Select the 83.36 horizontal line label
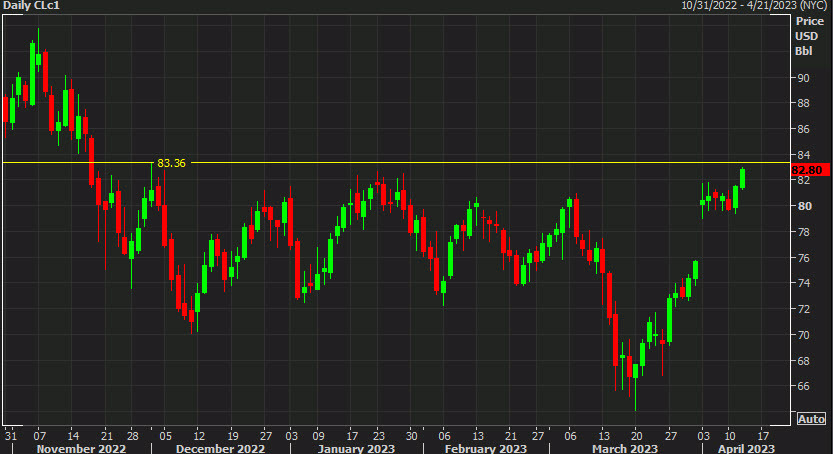 (x=172, y=163)
